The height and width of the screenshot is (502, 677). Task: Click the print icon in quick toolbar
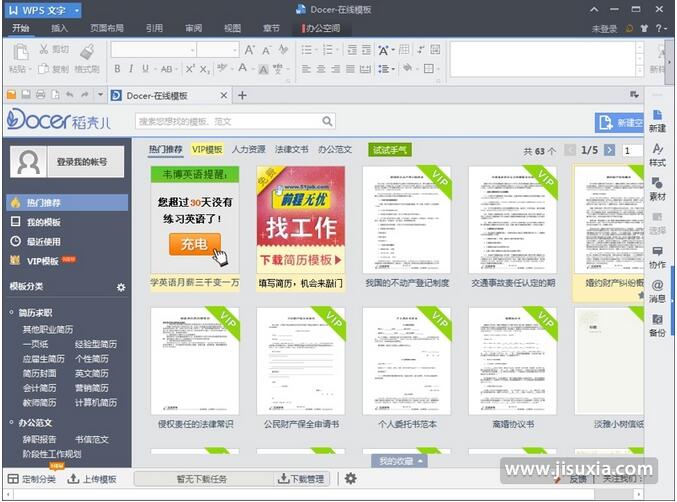pos(41,95)
